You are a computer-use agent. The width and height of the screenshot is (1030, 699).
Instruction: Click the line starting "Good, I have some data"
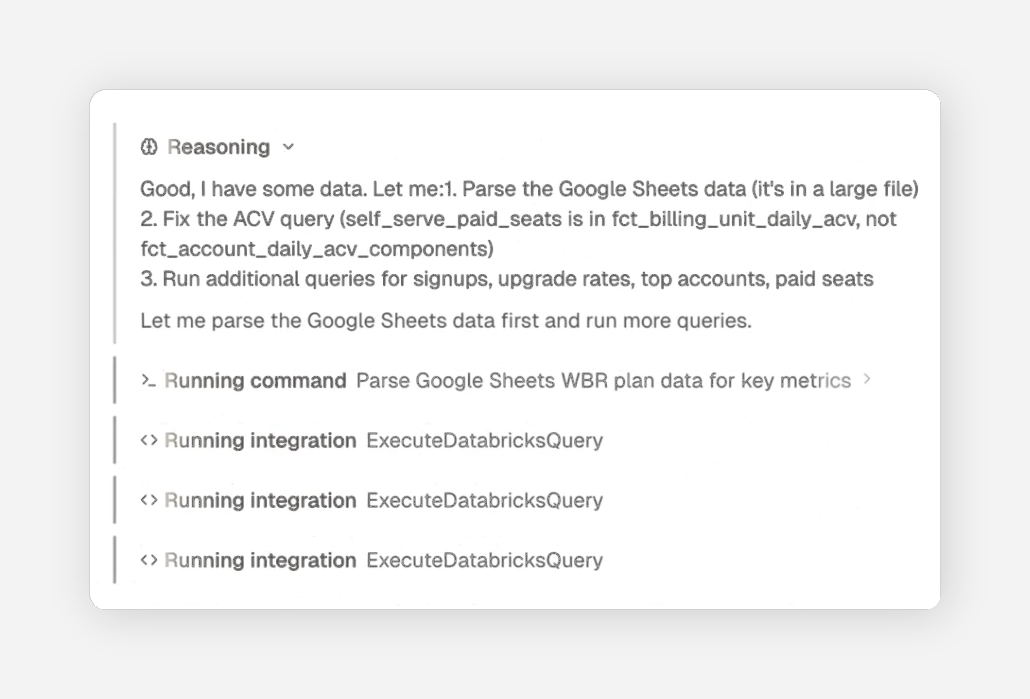pos(529,189)
